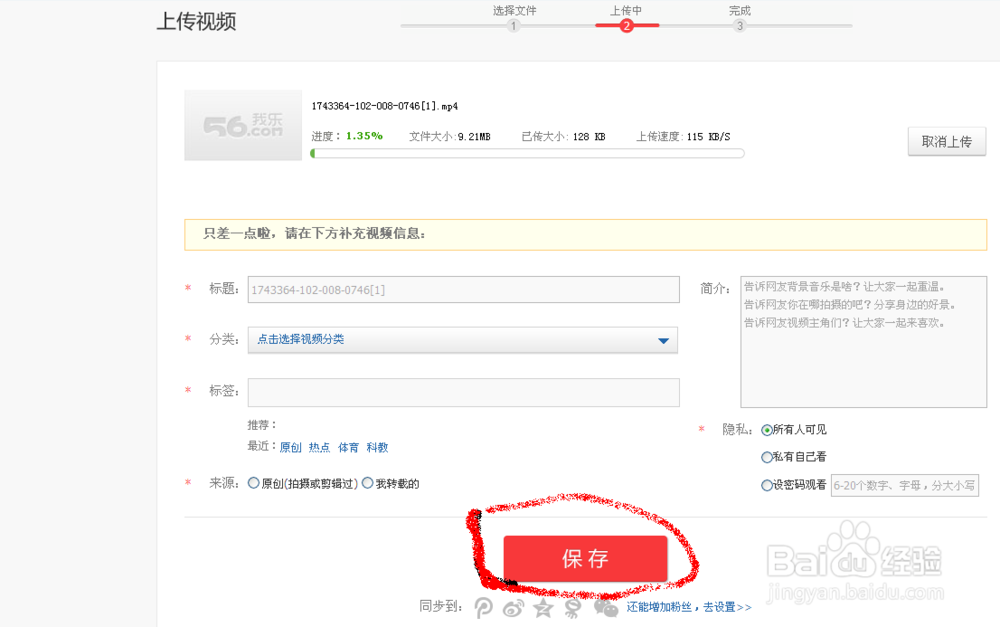Toggle the Renren sync icon
Image resolution: width=1000 pixels, height=627 pixels.
tap(573, 608)
